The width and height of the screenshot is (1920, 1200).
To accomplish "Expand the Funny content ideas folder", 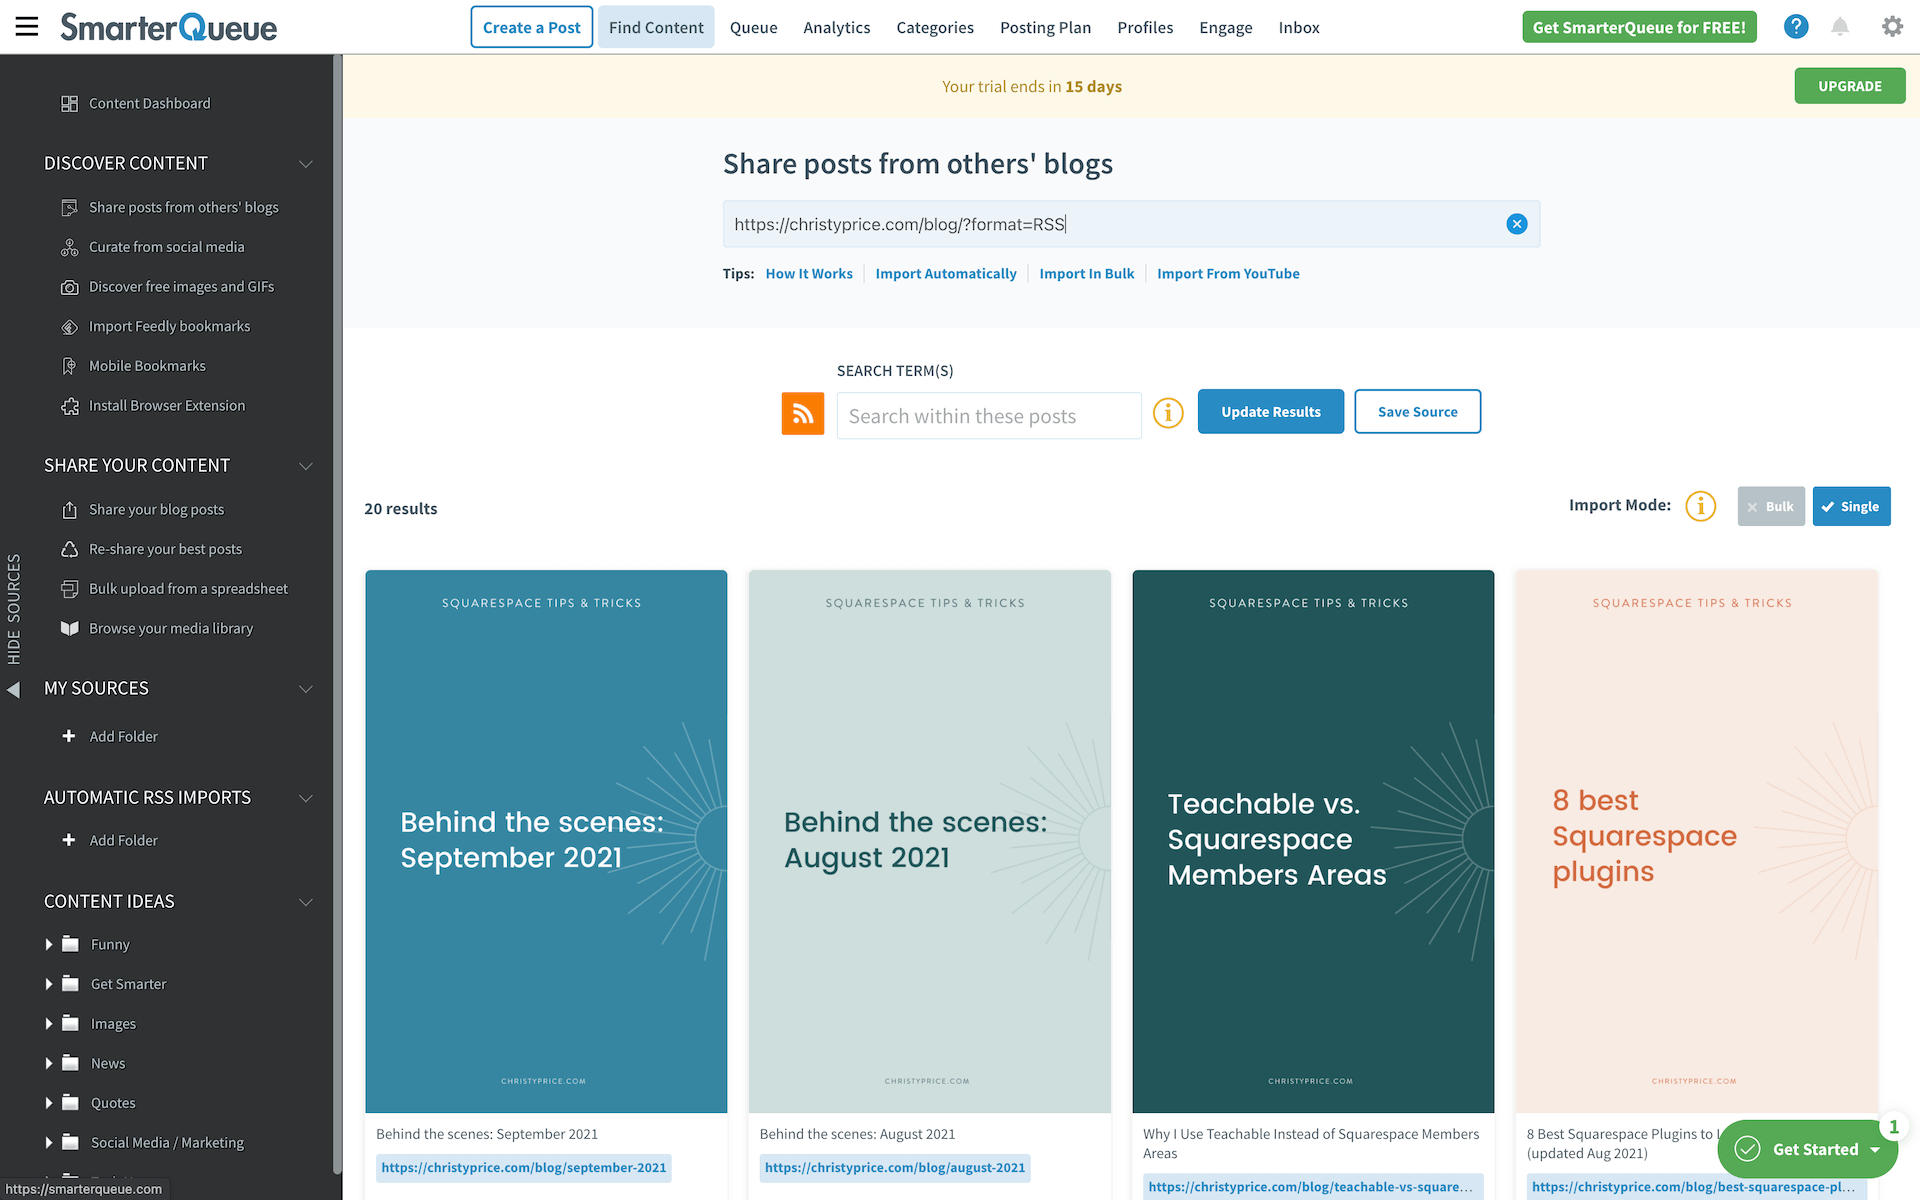I will coord(49,944).
